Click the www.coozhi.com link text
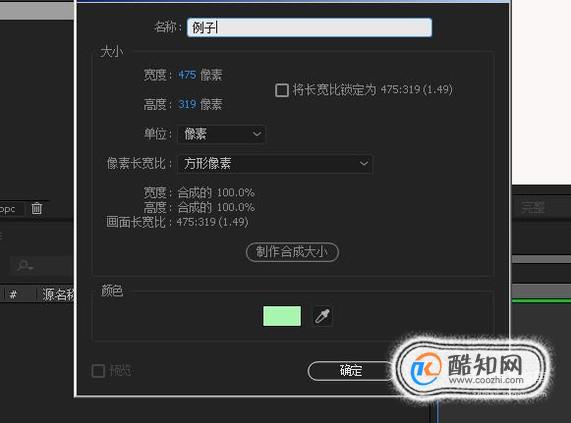571x423 pixels. (x=486, y=380)
